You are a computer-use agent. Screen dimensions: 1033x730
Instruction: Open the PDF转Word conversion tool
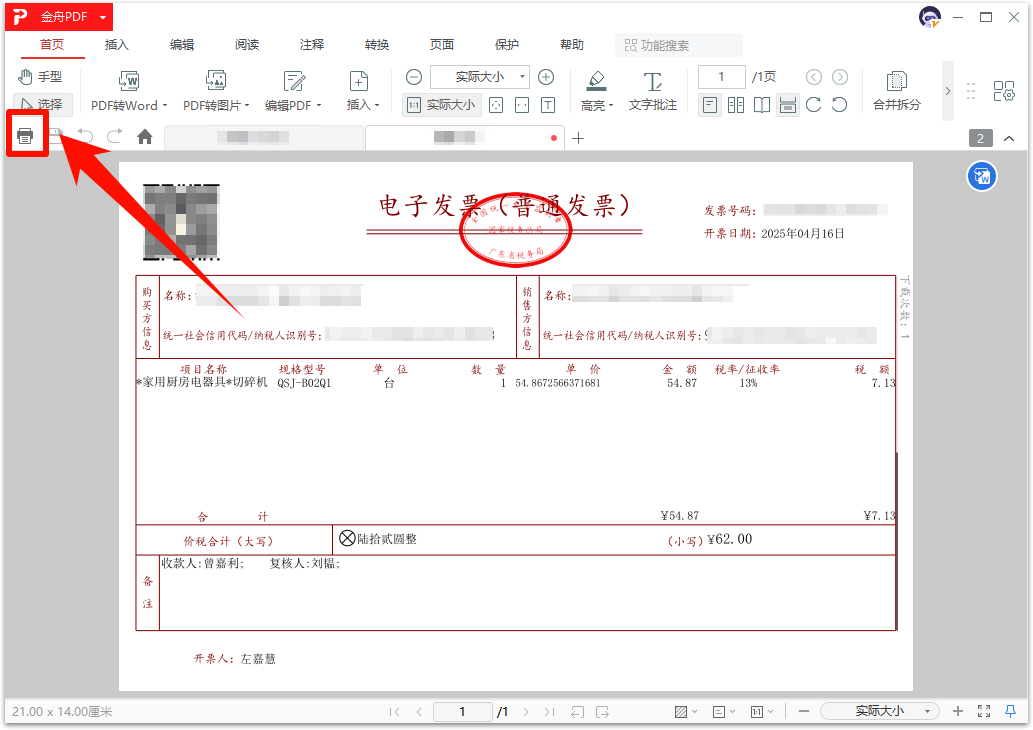126,88
